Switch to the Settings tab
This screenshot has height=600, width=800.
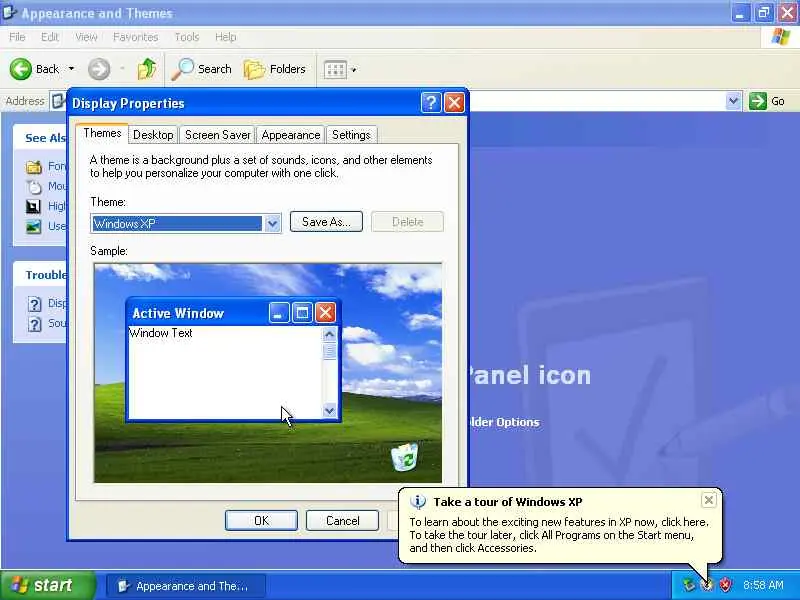click(x=351, y=135)
